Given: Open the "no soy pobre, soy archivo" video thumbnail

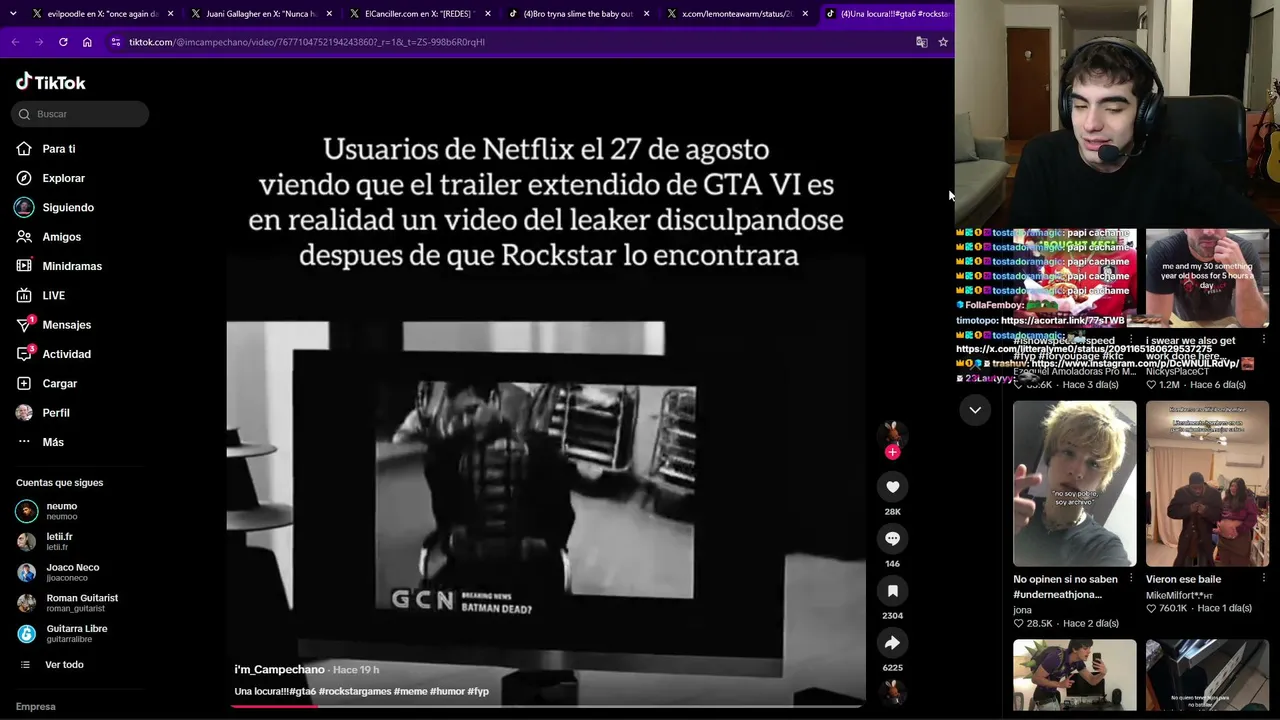Looking at the screenshot, I should click(x=1075, y=484).
